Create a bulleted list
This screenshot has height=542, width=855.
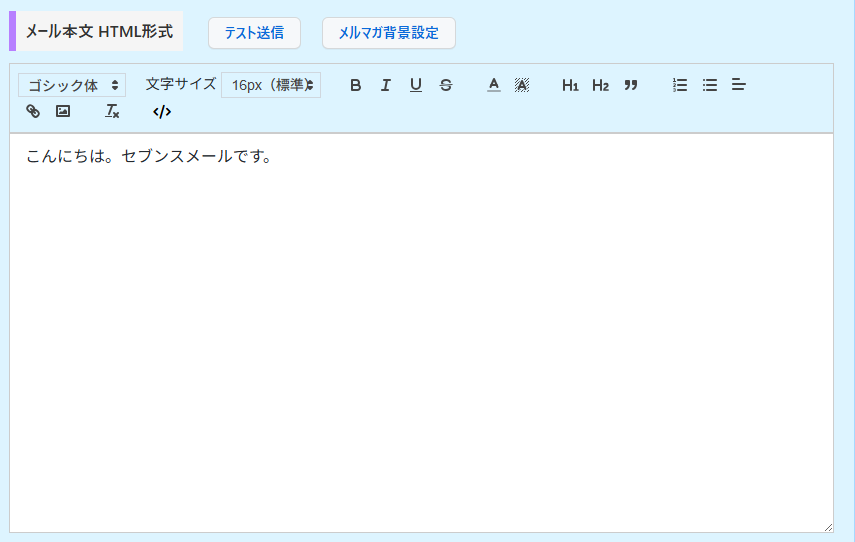click(x=710, y=85)
